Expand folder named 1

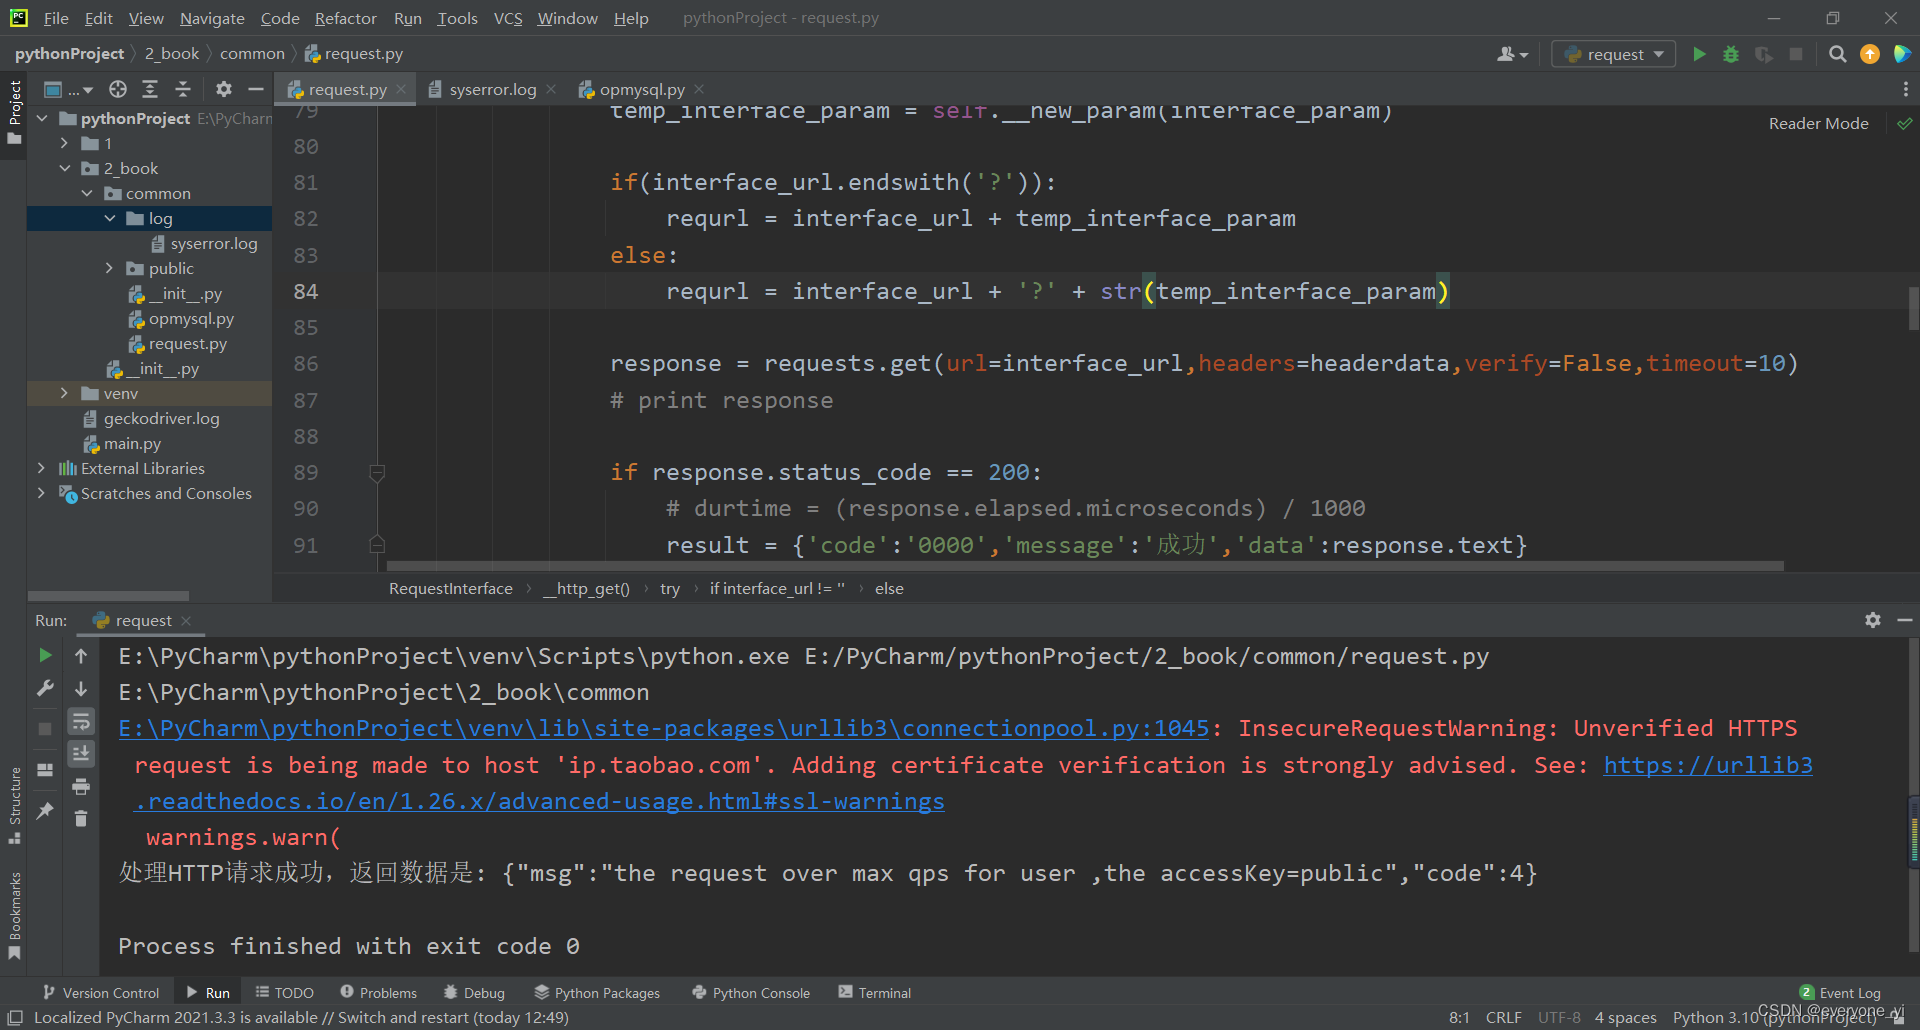[x=64, y=143]
